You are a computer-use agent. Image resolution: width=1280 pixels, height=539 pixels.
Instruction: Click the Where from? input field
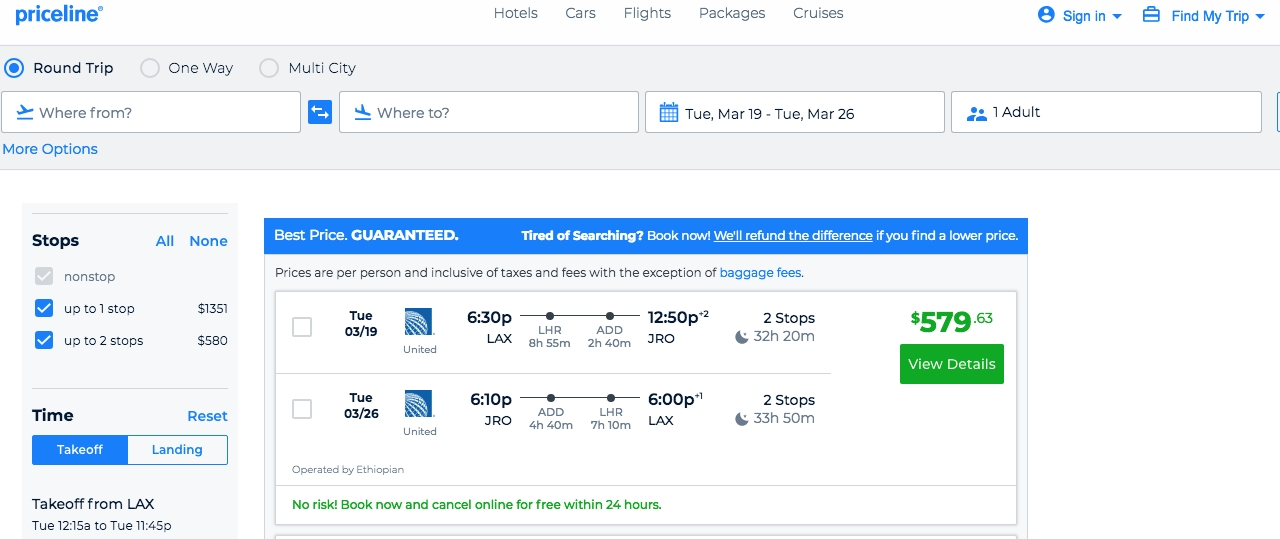[x=151, y=112]
